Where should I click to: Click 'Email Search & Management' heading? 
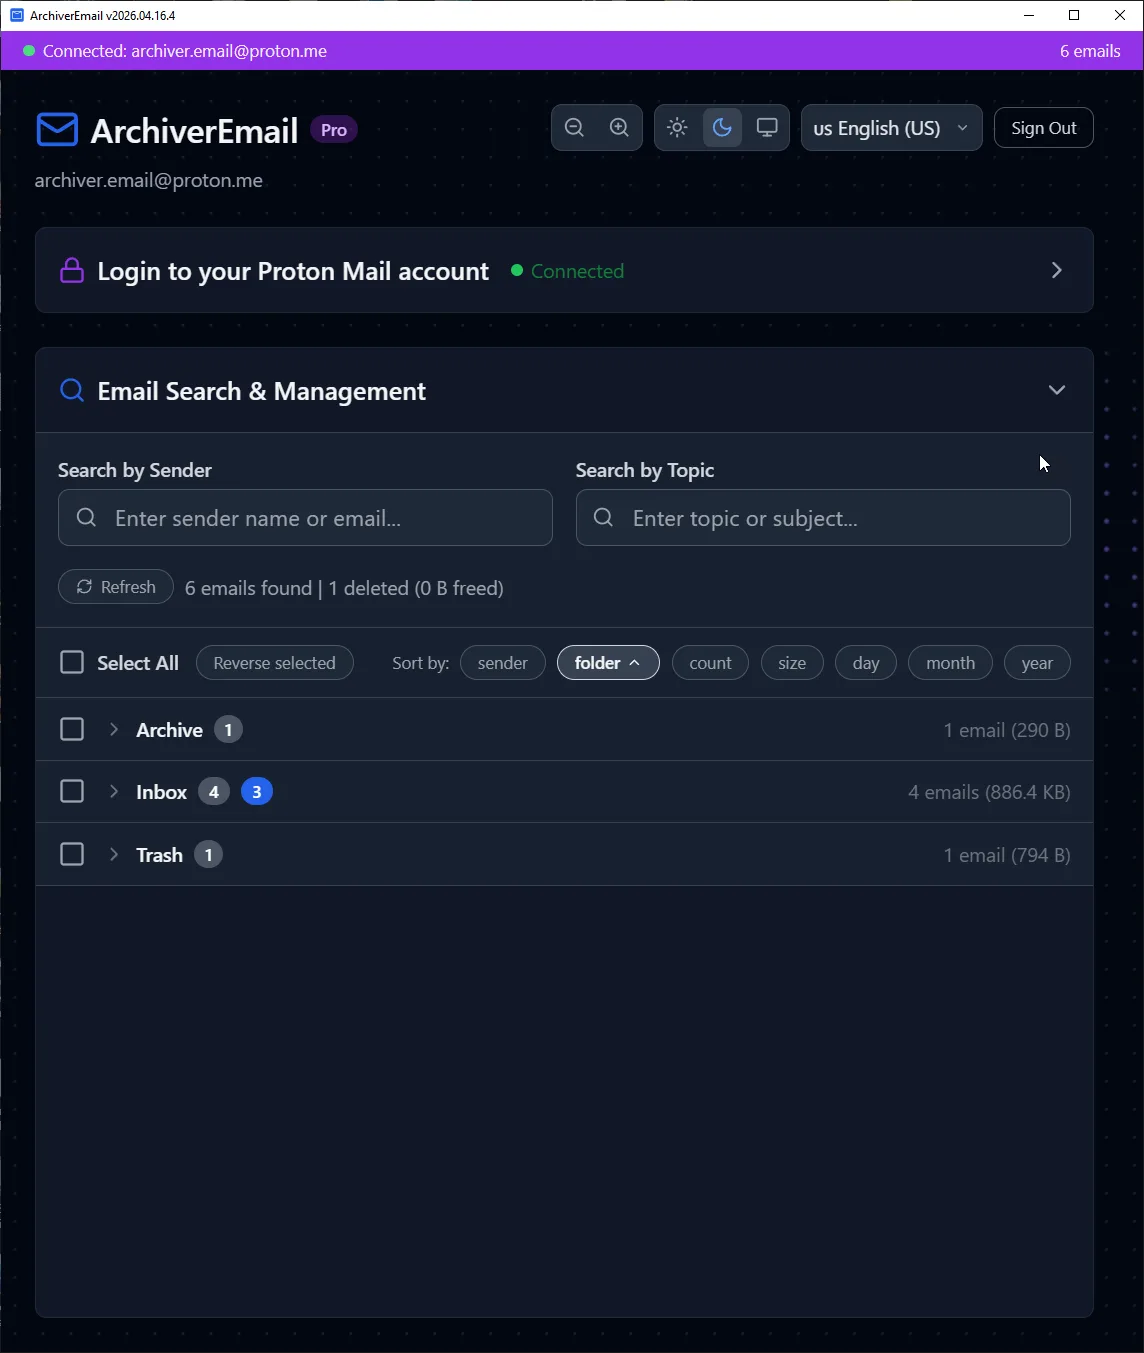point(262,391)
